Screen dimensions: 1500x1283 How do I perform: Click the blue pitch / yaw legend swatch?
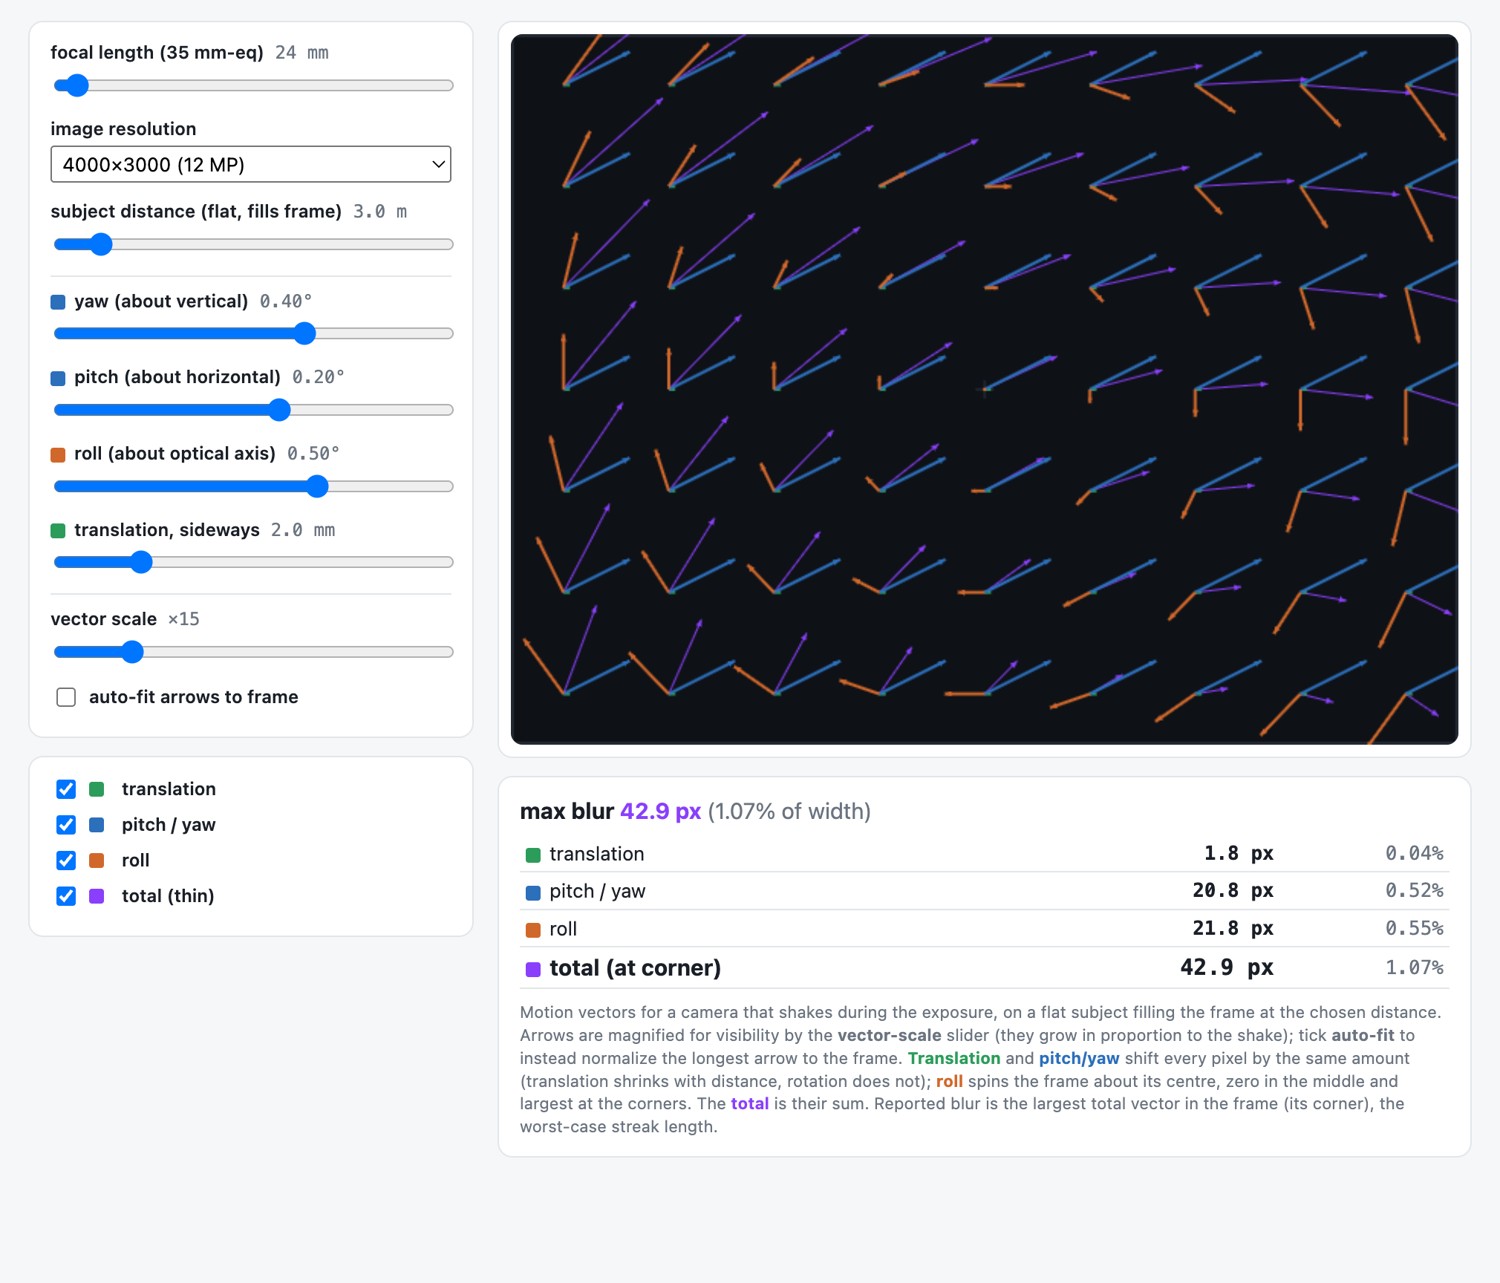97,825
